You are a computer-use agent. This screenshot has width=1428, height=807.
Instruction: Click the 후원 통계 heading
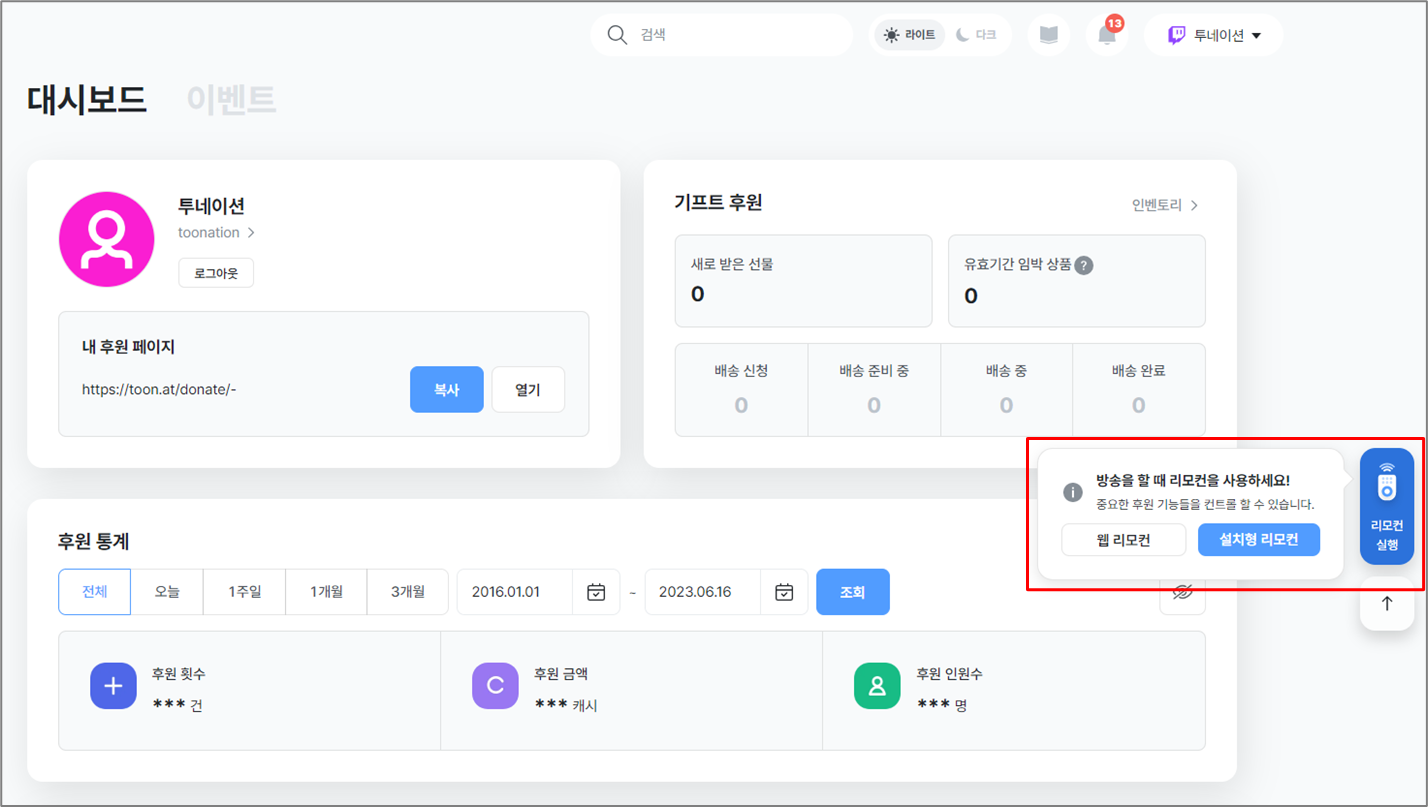(94, 542)
